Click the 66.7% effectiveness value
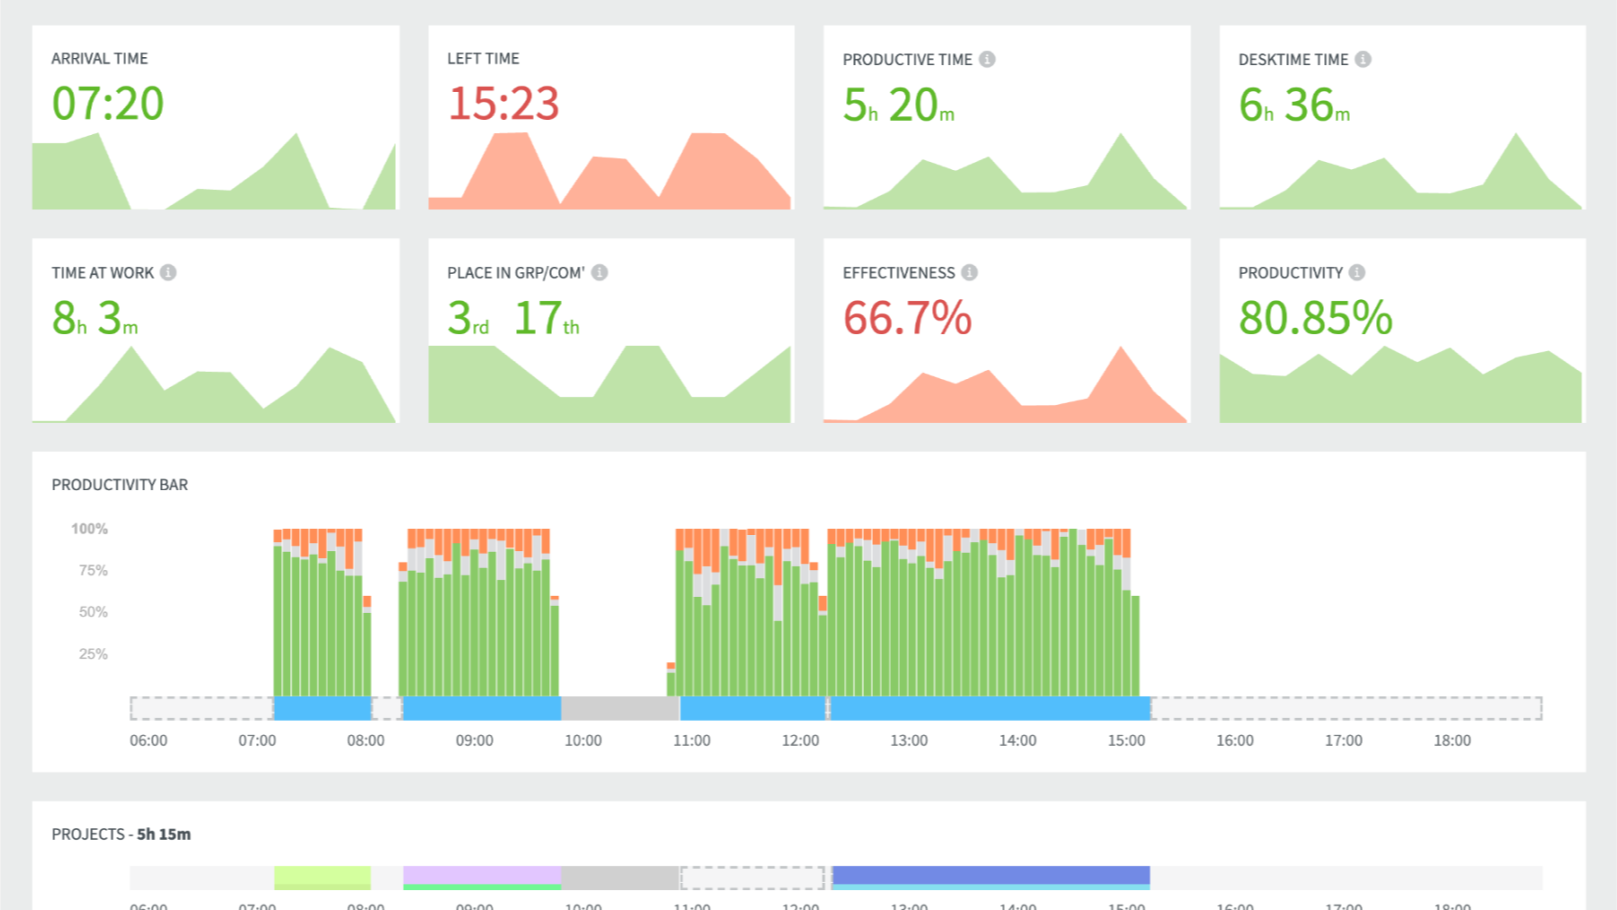The width and height of the screenshot is (1617, 910). pyautogui.click(x=906, y=318)
